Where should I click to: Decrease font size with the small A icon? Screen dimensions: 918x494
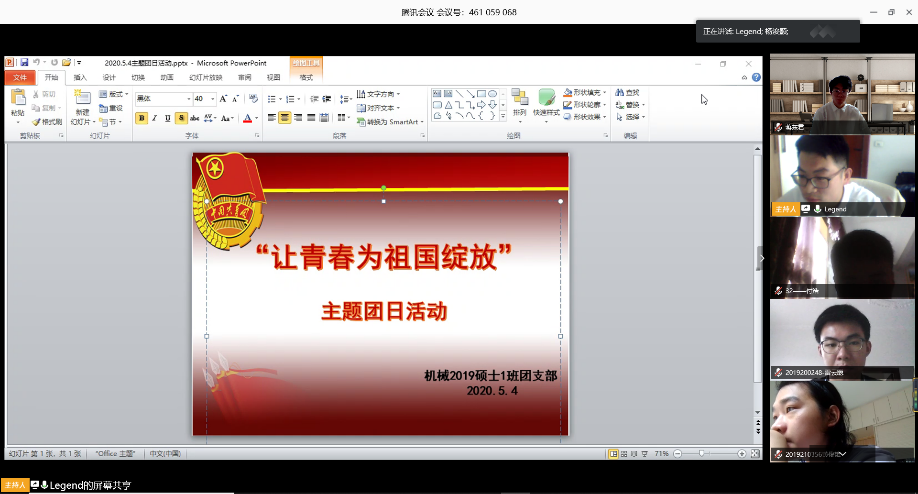pos(235,98)
